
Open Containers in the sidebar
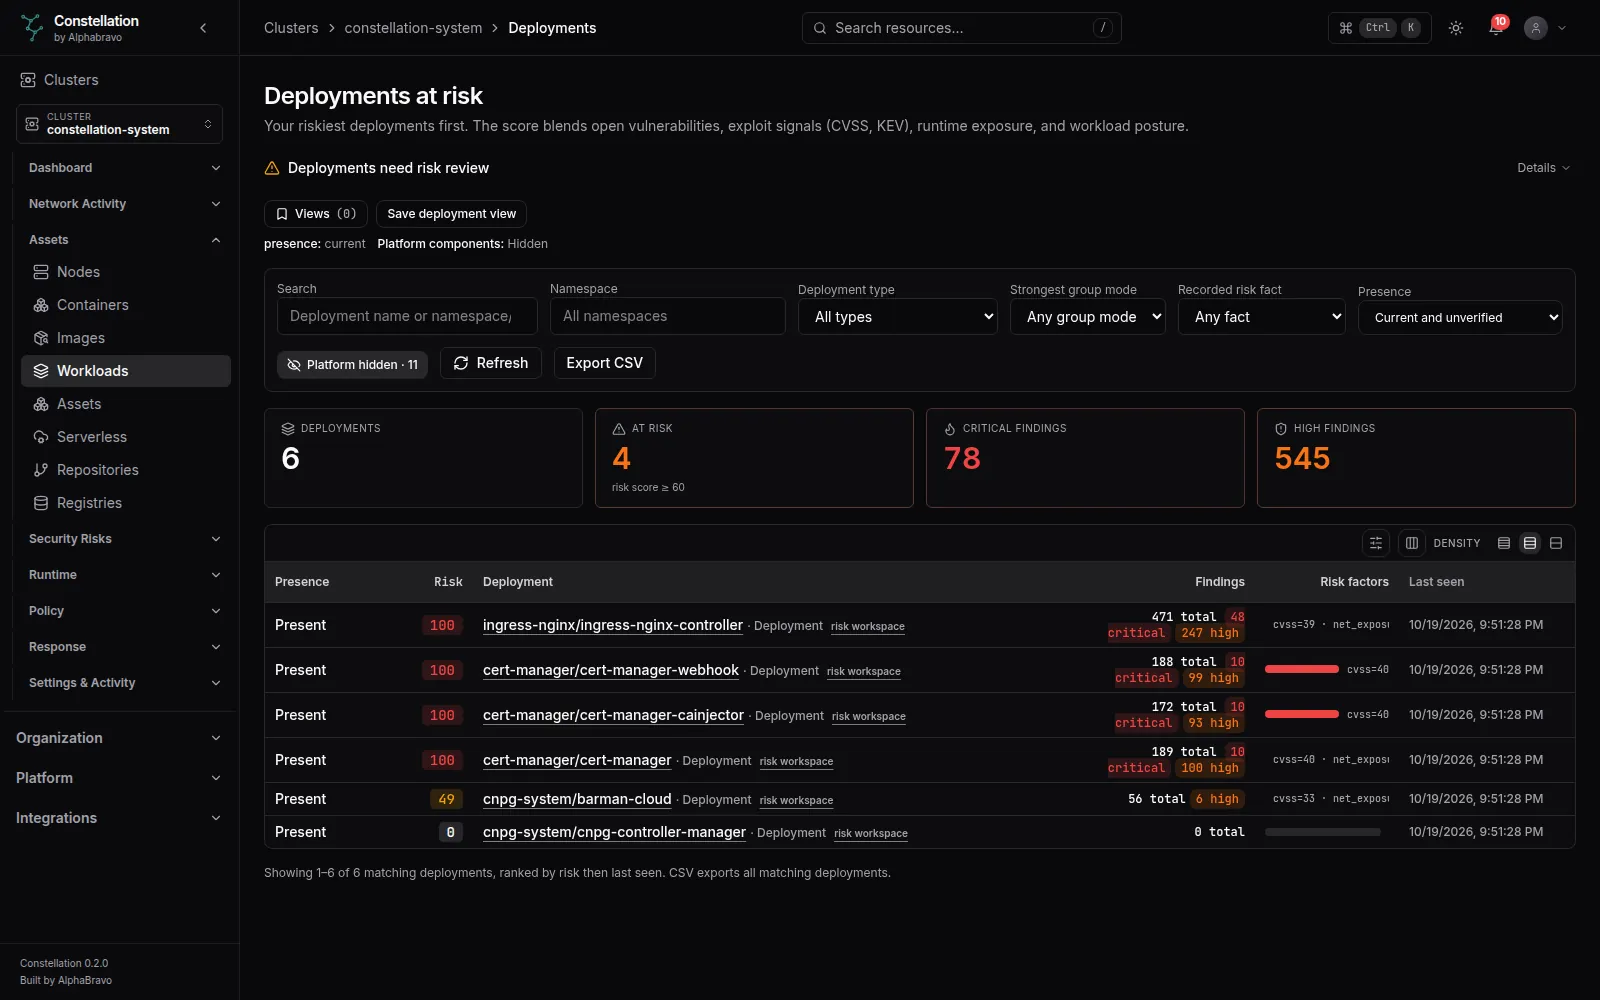click(x=125, y=305)
